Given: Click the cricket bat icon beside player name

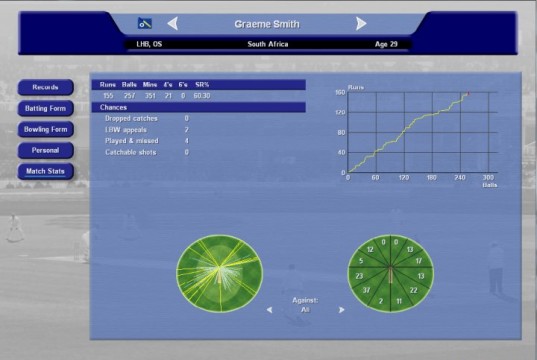Looking at the screenshot, I should point(145,23).
